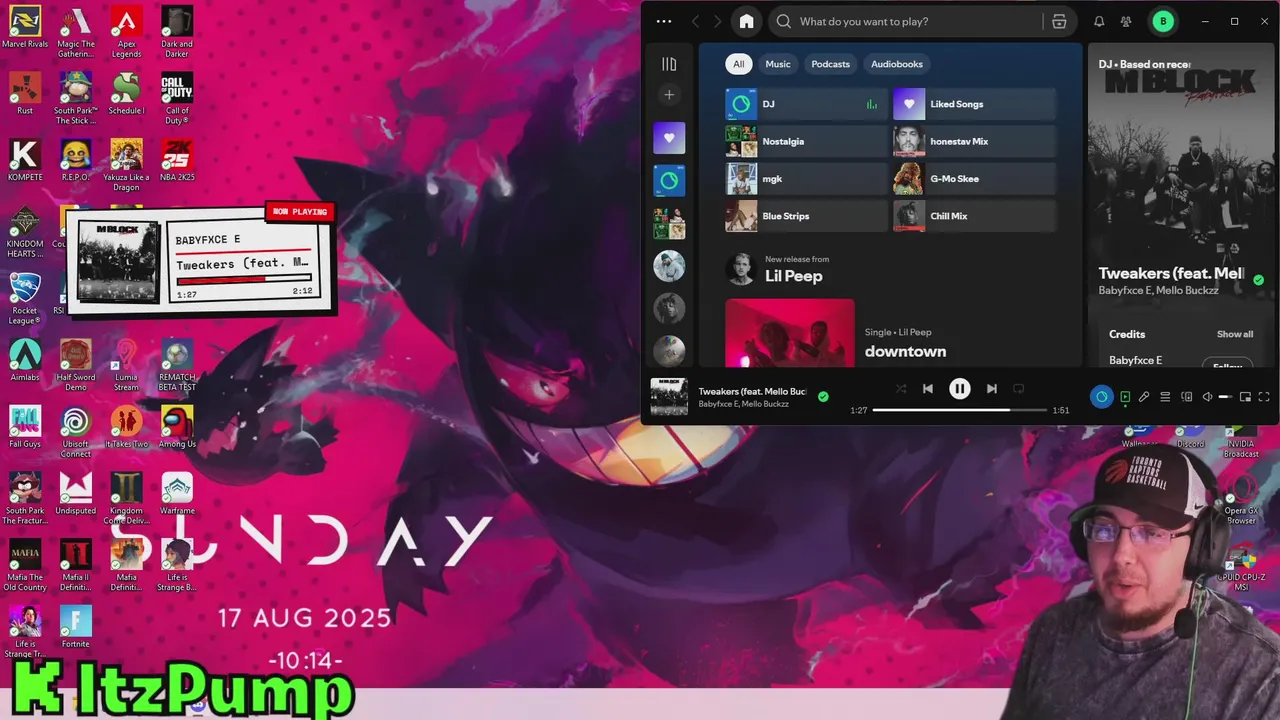Open the Lil Peep artist link
The width and height of the screenshot is (1280, 720).
[793, 276]
